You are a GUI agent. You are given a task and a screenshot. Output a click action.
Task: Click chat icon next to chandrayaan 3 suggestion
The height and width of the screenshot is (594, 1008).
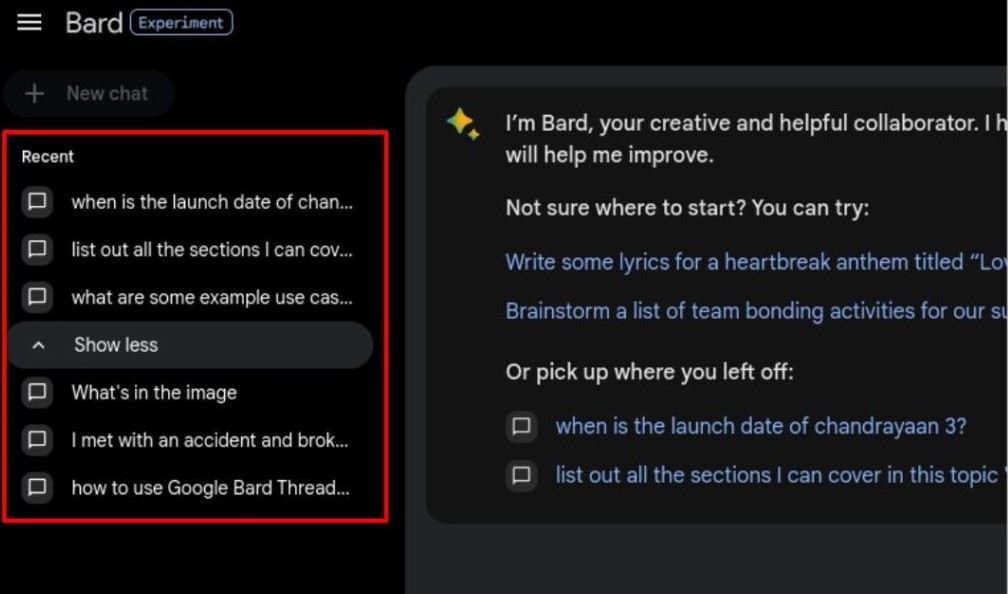tap(521, 426)
